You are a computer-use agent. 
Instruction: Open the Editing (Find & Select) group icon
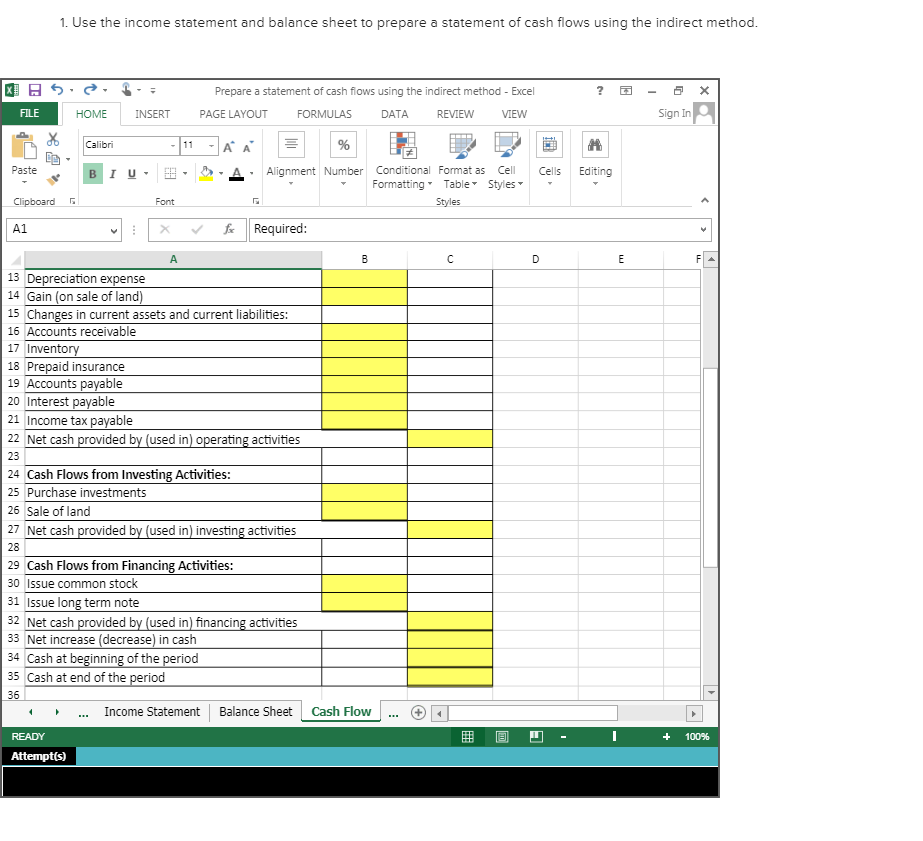(x=596, y=143)
